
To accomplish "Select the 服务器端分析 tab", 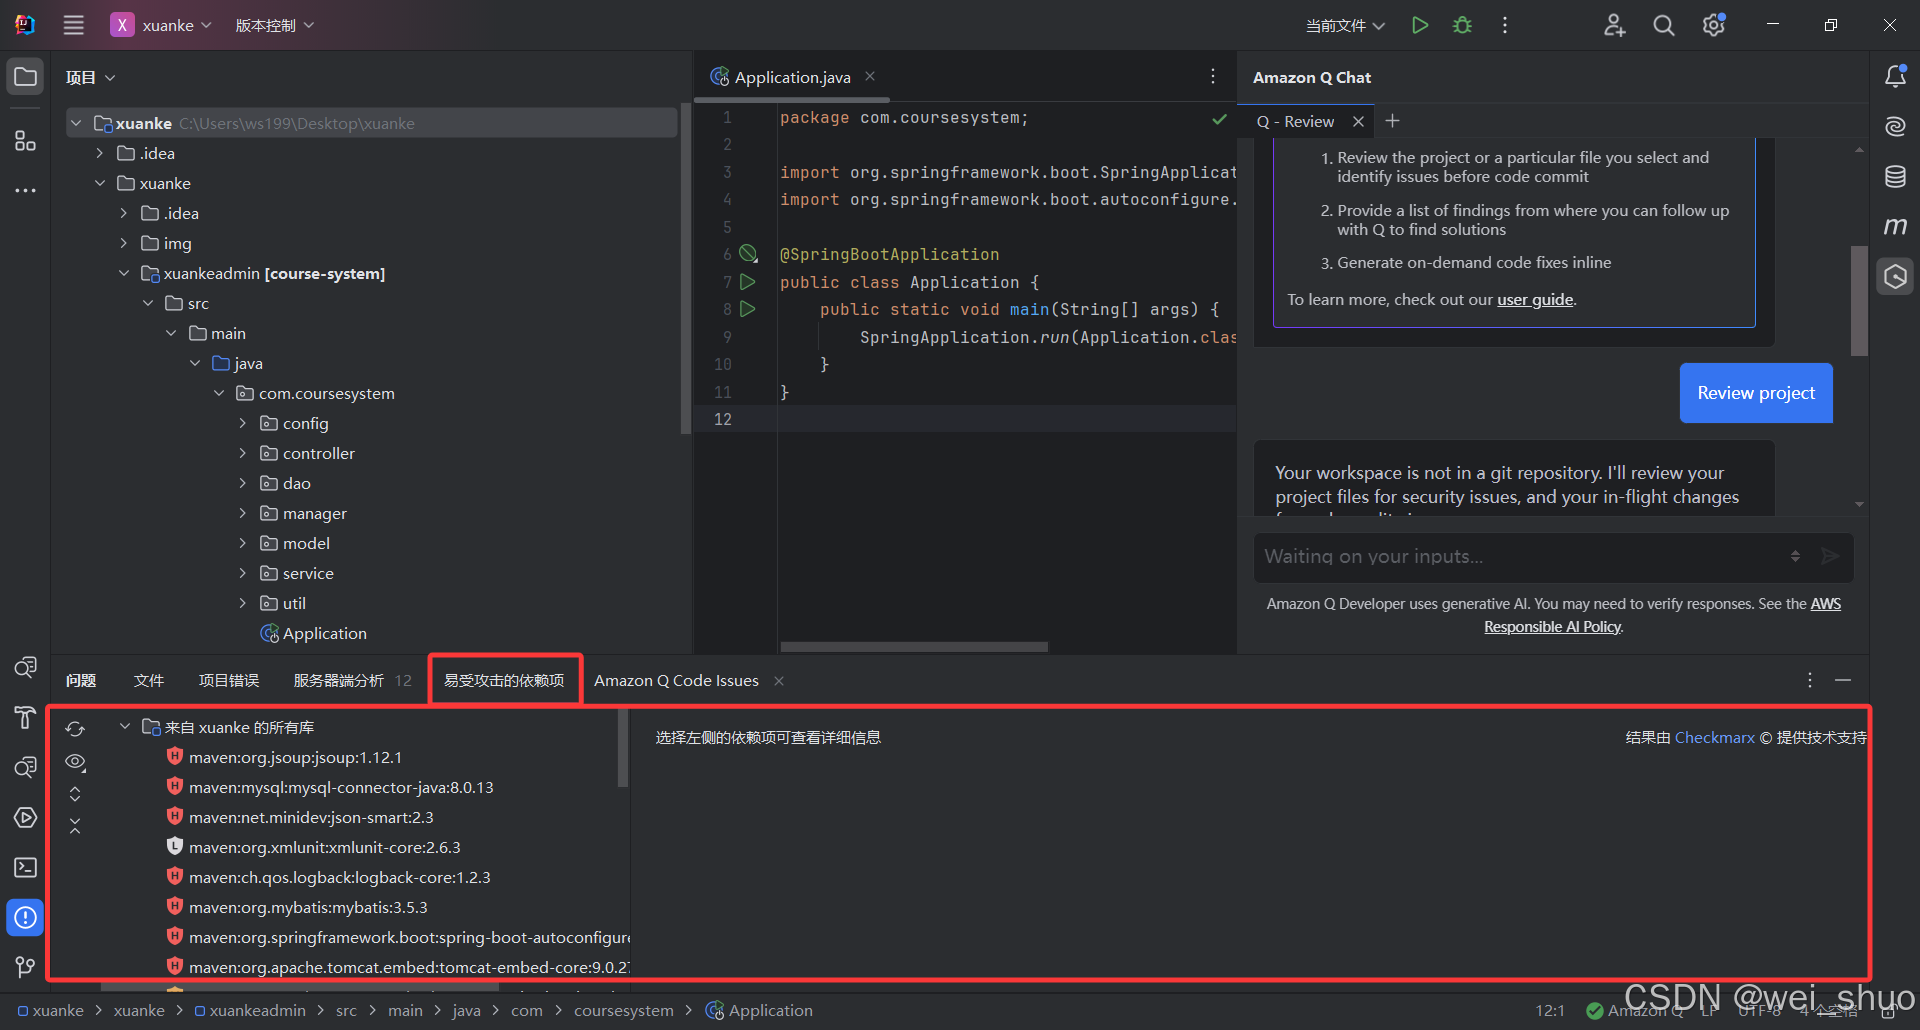I will point(338,680).
